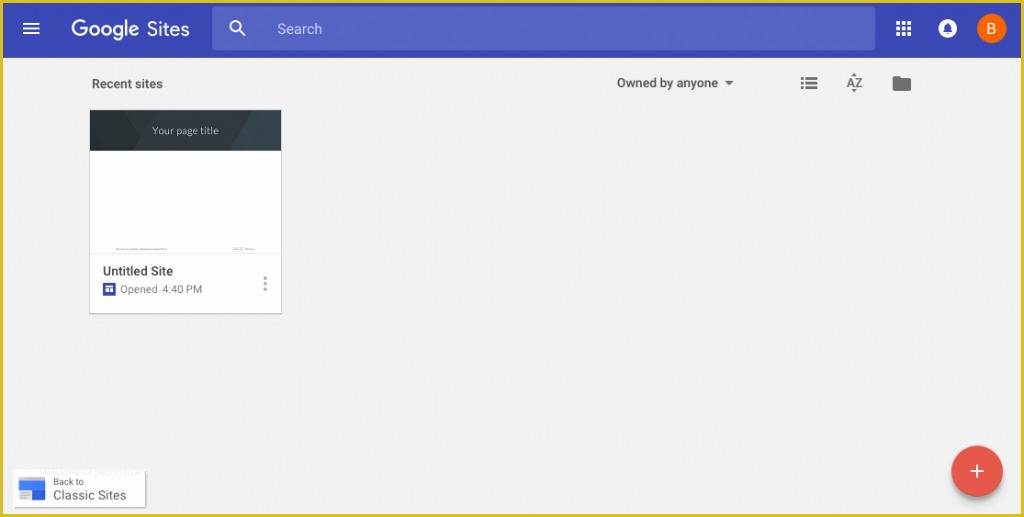Open Untitled Site's more options menu
Screen dimensions: 1024x517
click(265, 283)
